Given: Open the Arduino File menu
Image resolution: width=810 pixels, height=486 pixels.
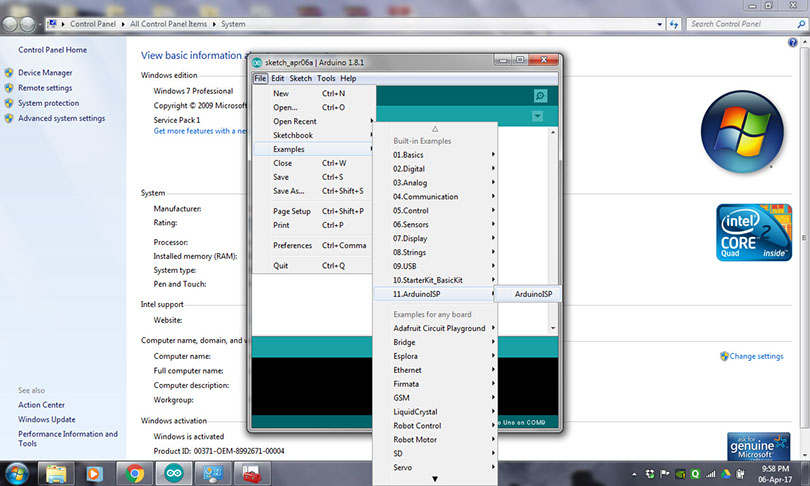Looking at the screenshot, I should click(x=260, y=79).
